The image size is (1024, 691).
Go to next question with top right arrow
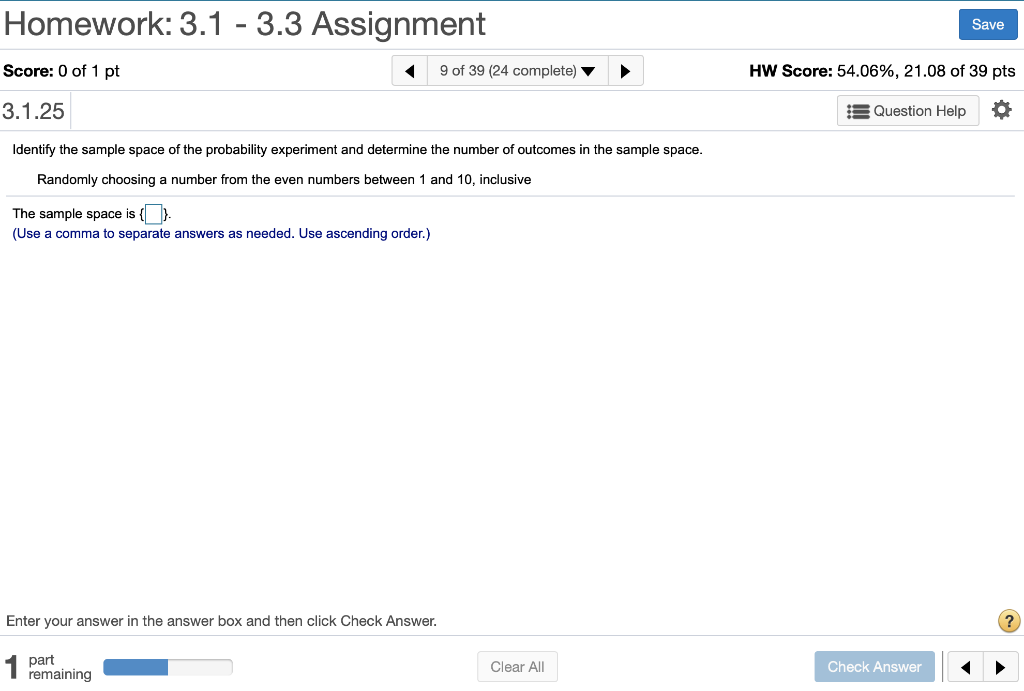tap(626, 70)
